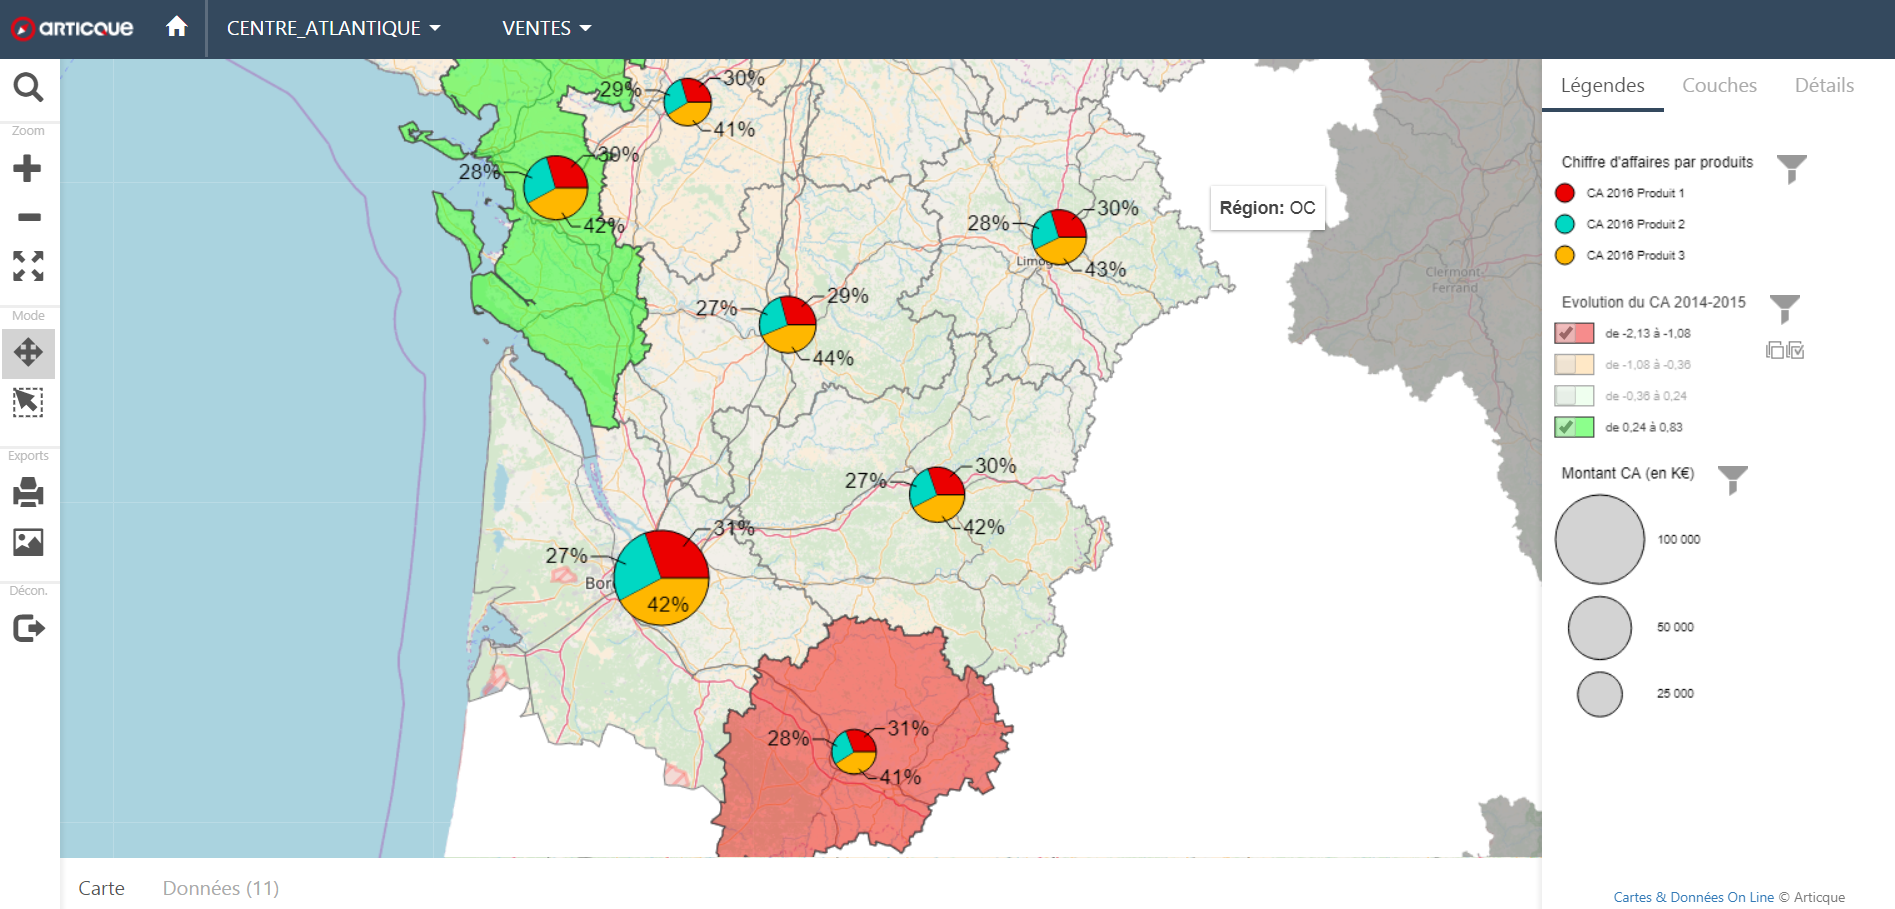1895x909 pixels.
Task: Filter Chiffre d'affaires par produits legend
Action: (x=1791, y=168)
